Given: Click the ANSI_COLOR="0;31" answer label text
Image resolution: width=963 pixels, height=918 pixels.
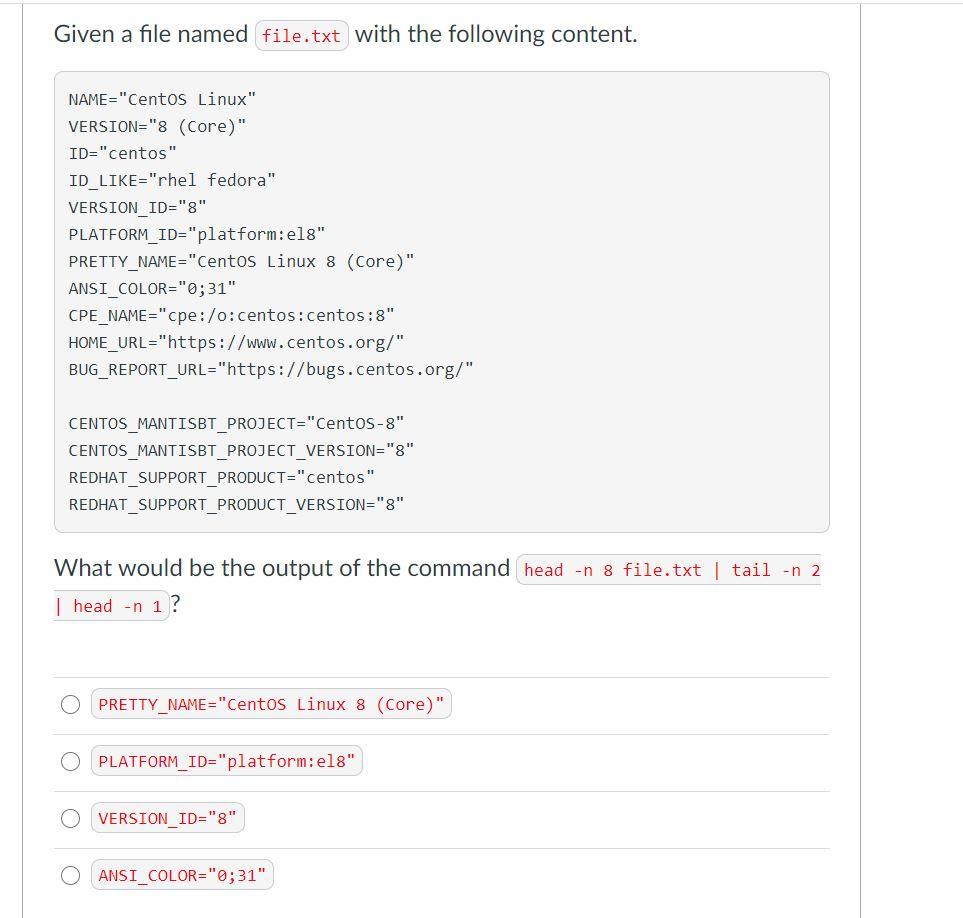Looking at the screenshot, I should click(x=182, y=875).
